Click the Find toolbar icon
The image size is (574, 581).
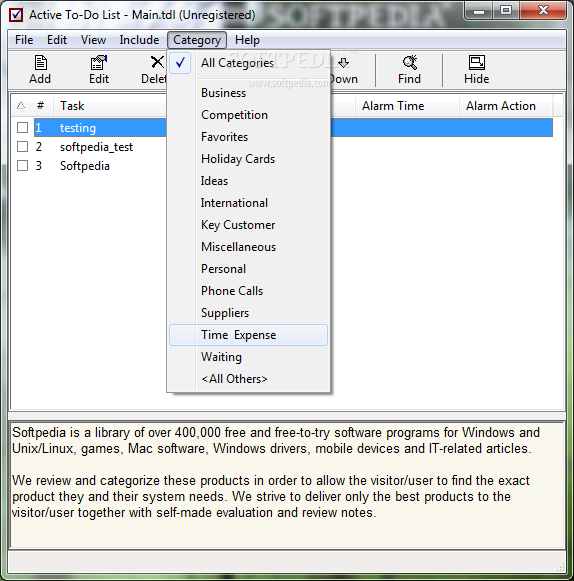409,70
